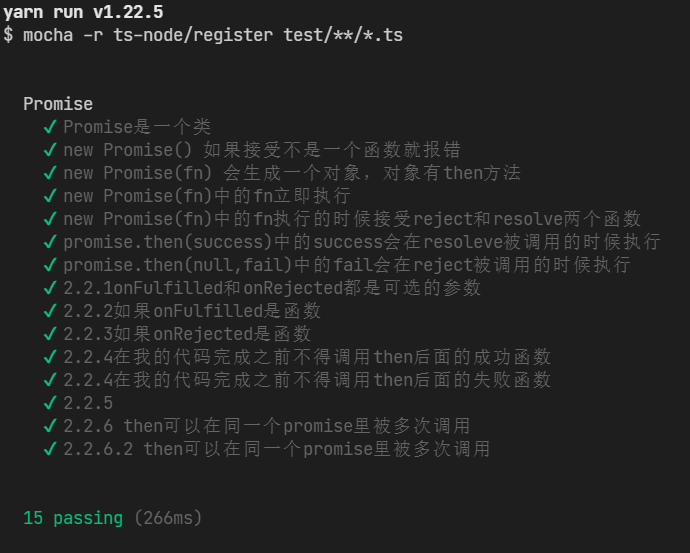Click the '(266ms)' duration text
Image resolution: width=690 pixels, height=553 pixels.
(168, 518)
